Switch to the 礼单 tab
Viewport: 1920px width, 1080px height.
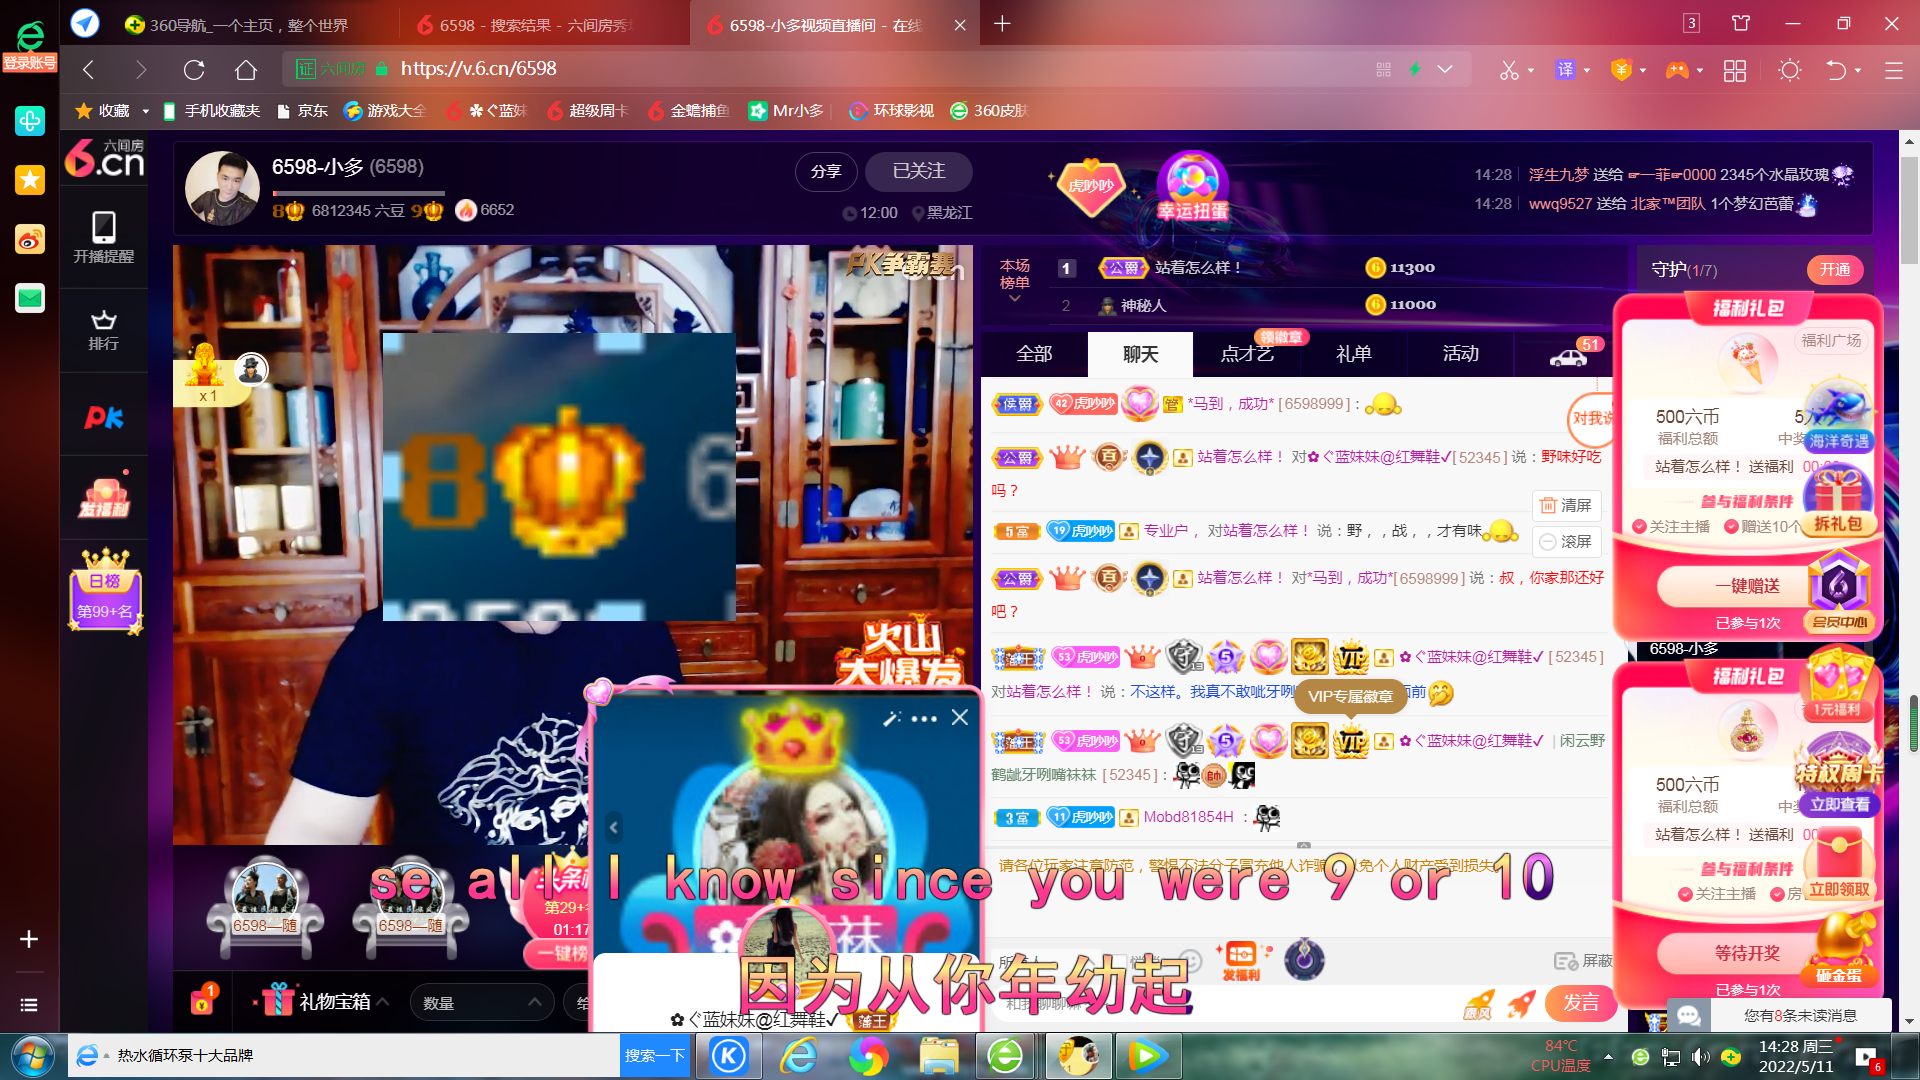click(1354, 354)
